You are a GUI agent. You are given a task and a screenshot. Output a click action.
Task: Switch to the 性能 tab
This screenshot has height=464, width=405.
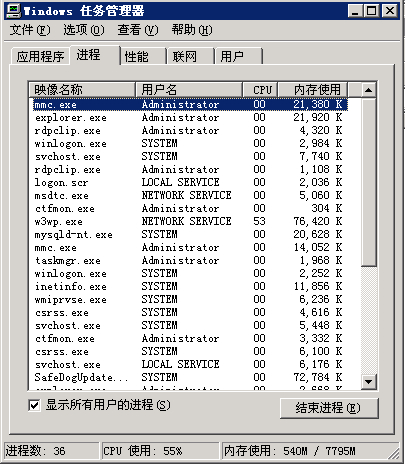coord(143,56)
